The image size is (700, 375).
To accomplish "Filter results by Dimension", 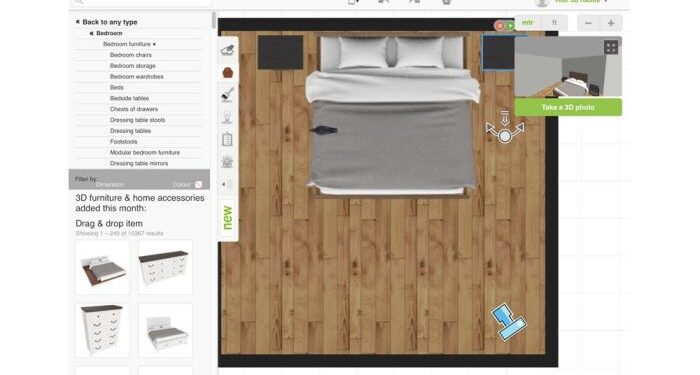I will [x=110, y=184].
